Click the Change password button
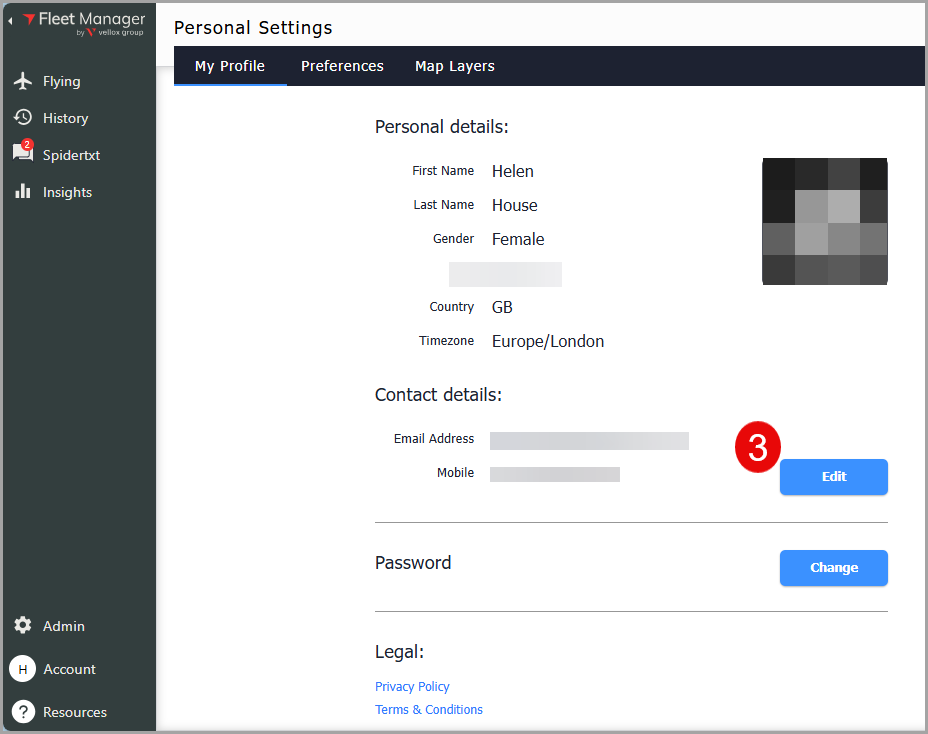The image size is (928, 734). pyautogui.click(x=833, y=568)
